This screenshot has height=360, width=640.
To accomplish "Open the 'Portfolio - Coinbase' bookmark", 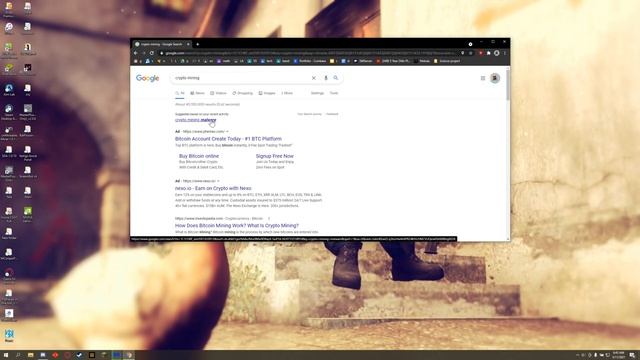I will click(309, 61).
